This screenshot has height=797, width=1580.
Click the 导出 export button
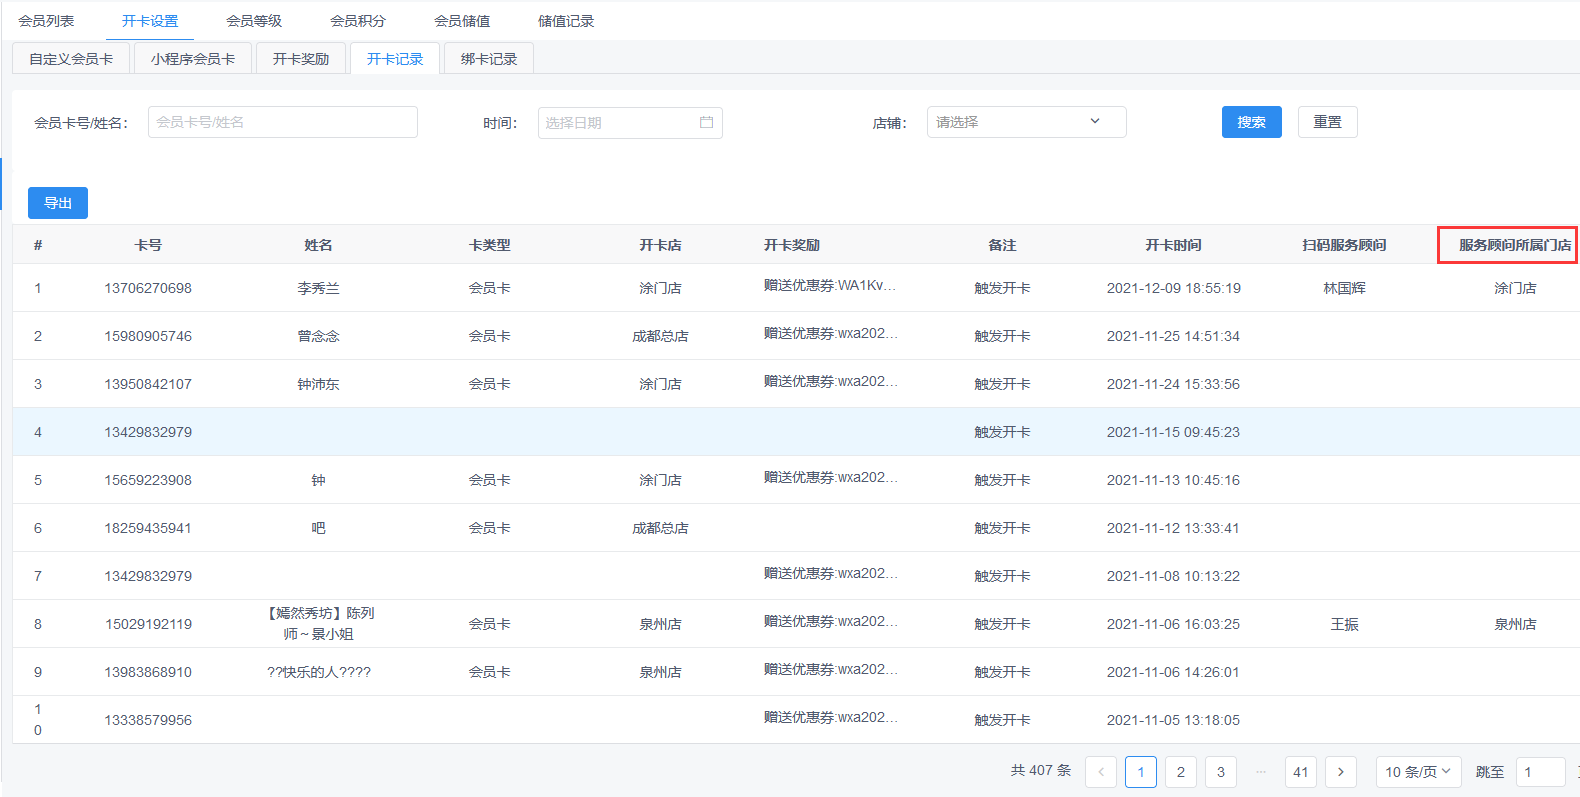[x=58, y=203]
